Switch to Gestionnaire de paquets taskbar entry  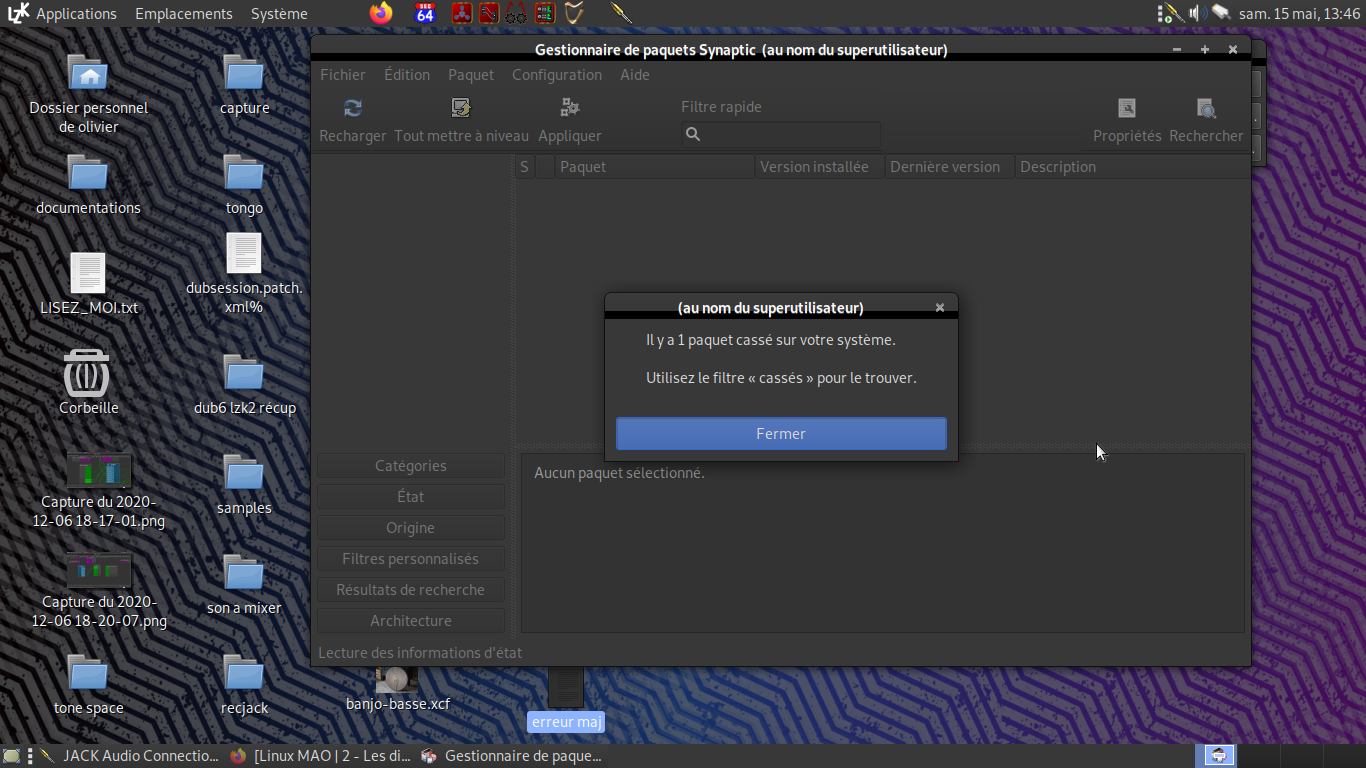tap(512, 756)
